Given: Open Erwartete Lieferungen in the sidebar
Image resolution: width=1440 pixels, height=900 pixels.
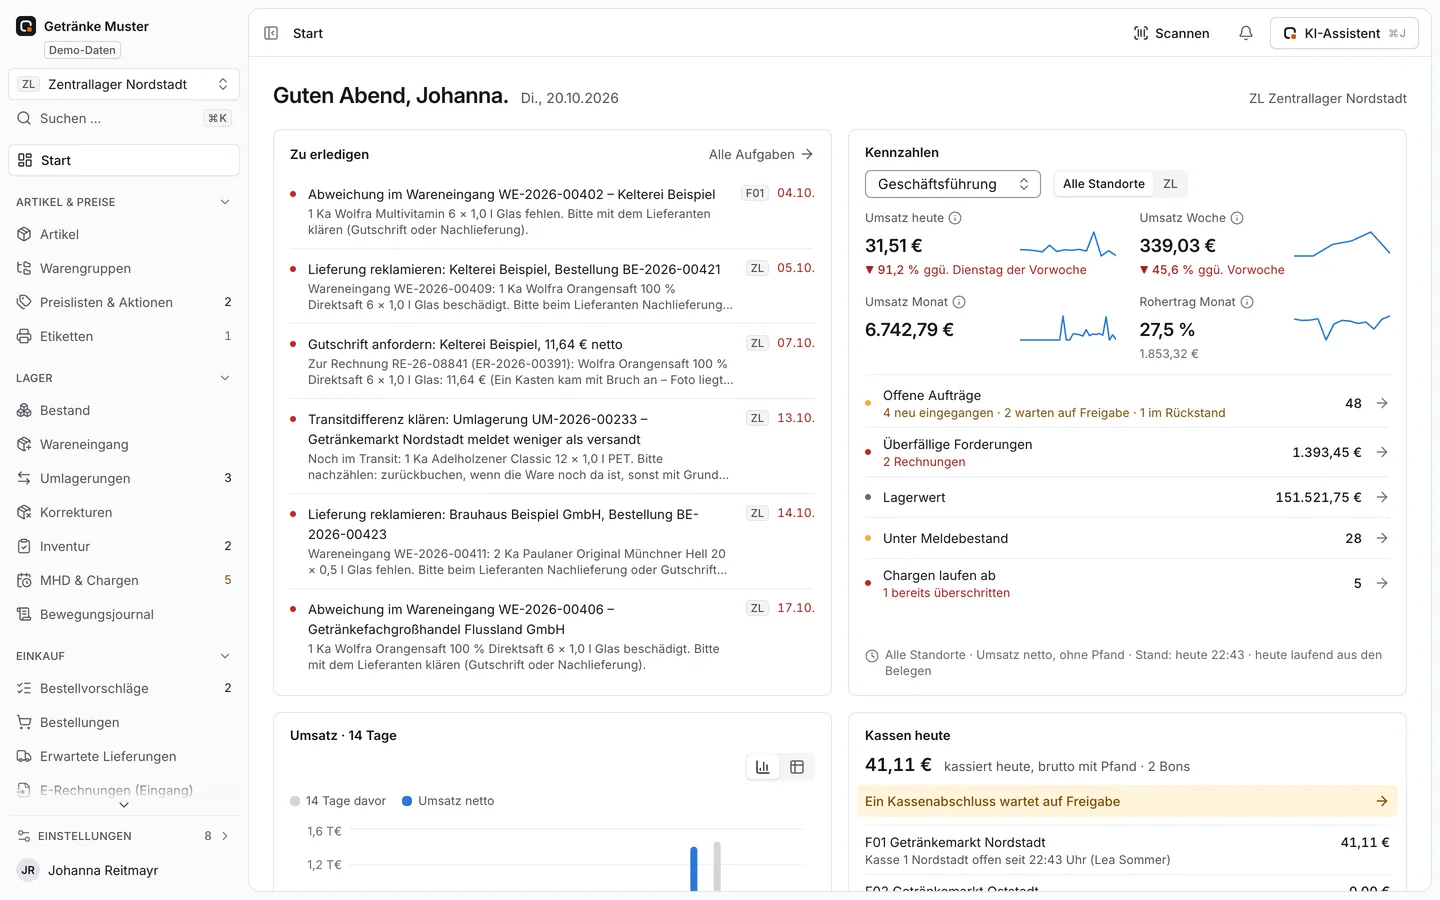Looking at the screenshot, I should [124, 756].
